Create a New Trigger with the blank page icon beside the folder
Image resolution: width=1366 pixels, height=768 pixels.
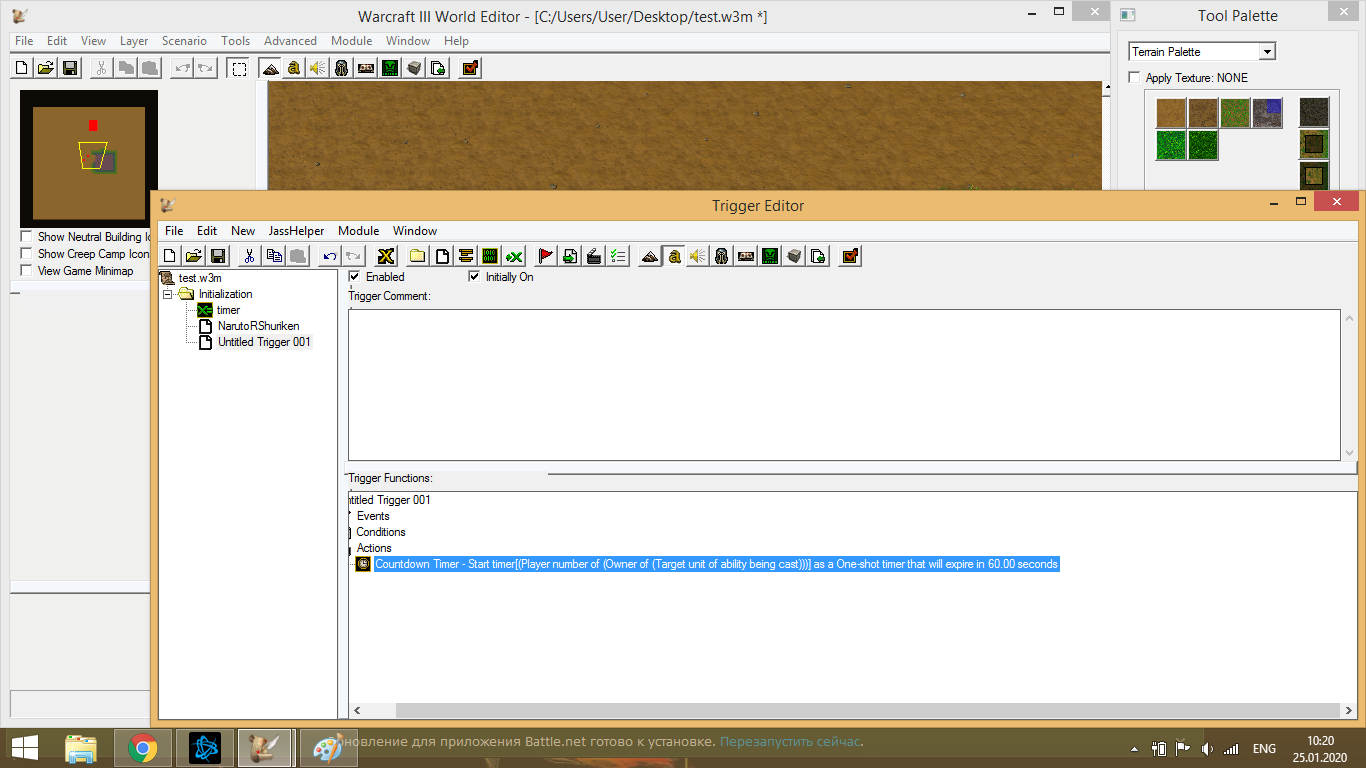click(x=441, y=256)
